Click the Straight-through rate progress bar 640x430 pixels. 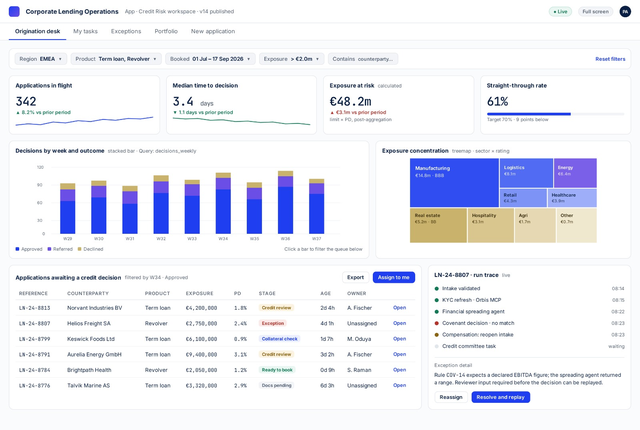[x=556, y=114]
